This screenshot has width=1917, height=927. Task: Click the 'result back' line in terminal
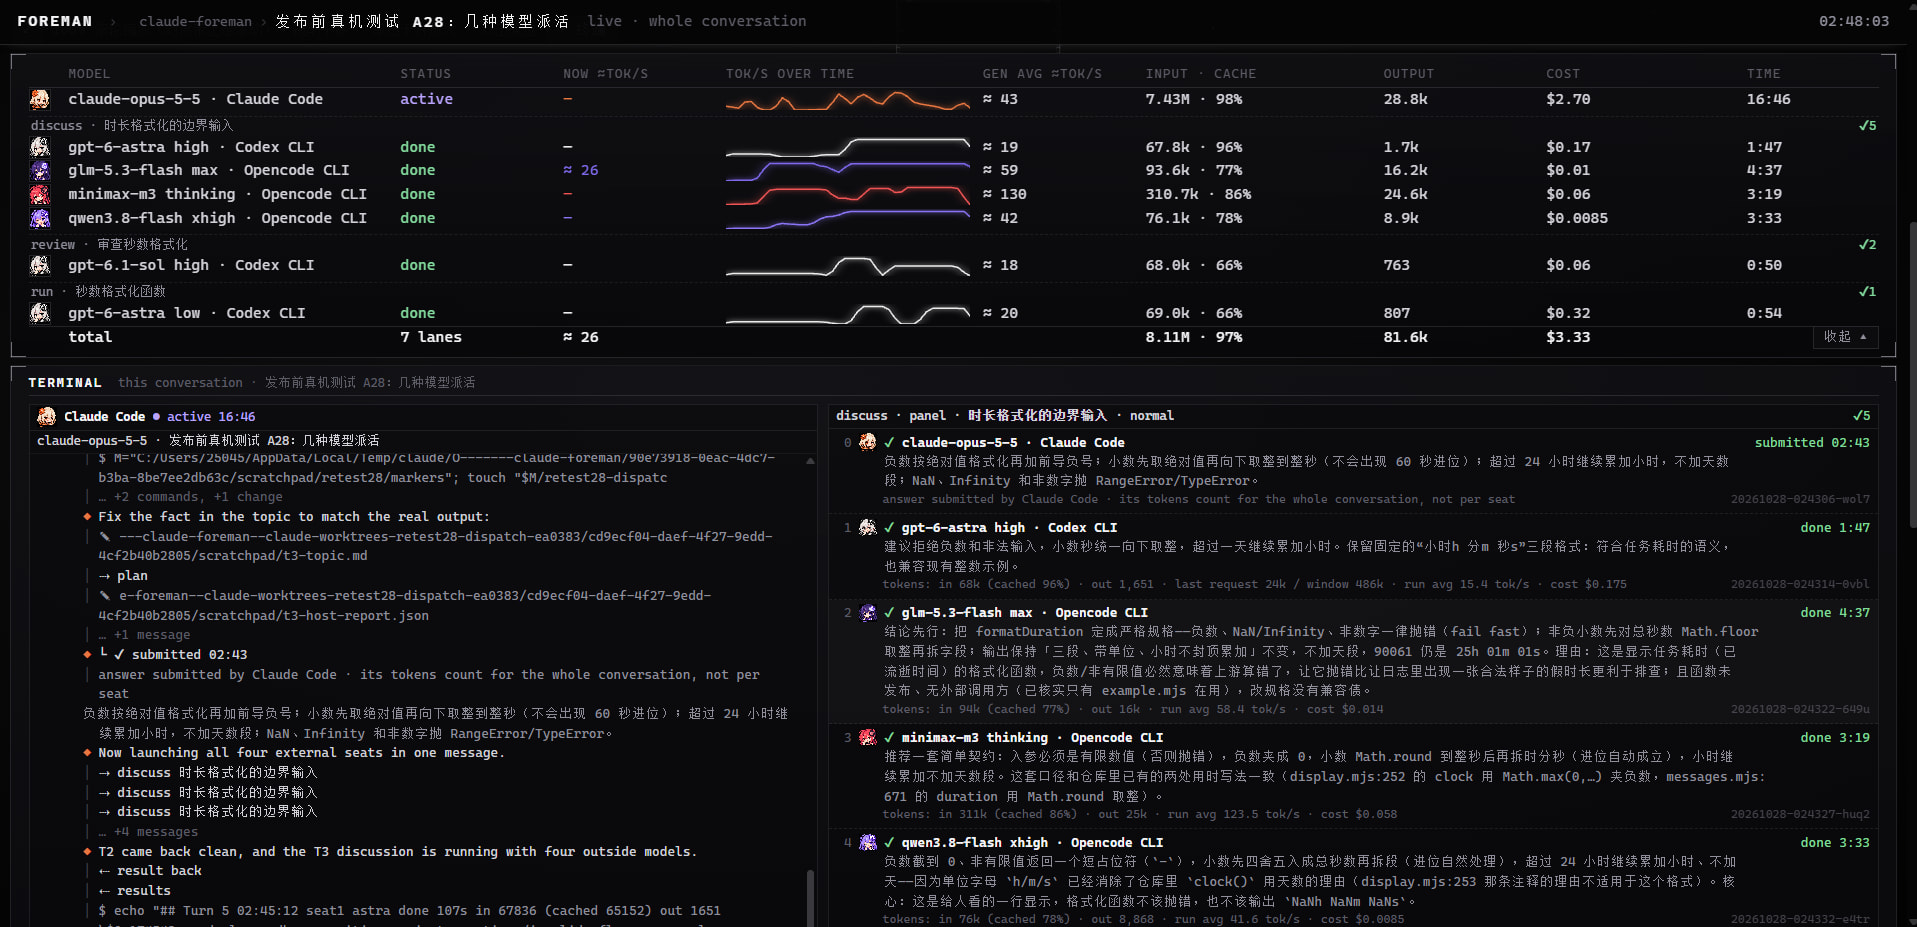tap(150, 871)
